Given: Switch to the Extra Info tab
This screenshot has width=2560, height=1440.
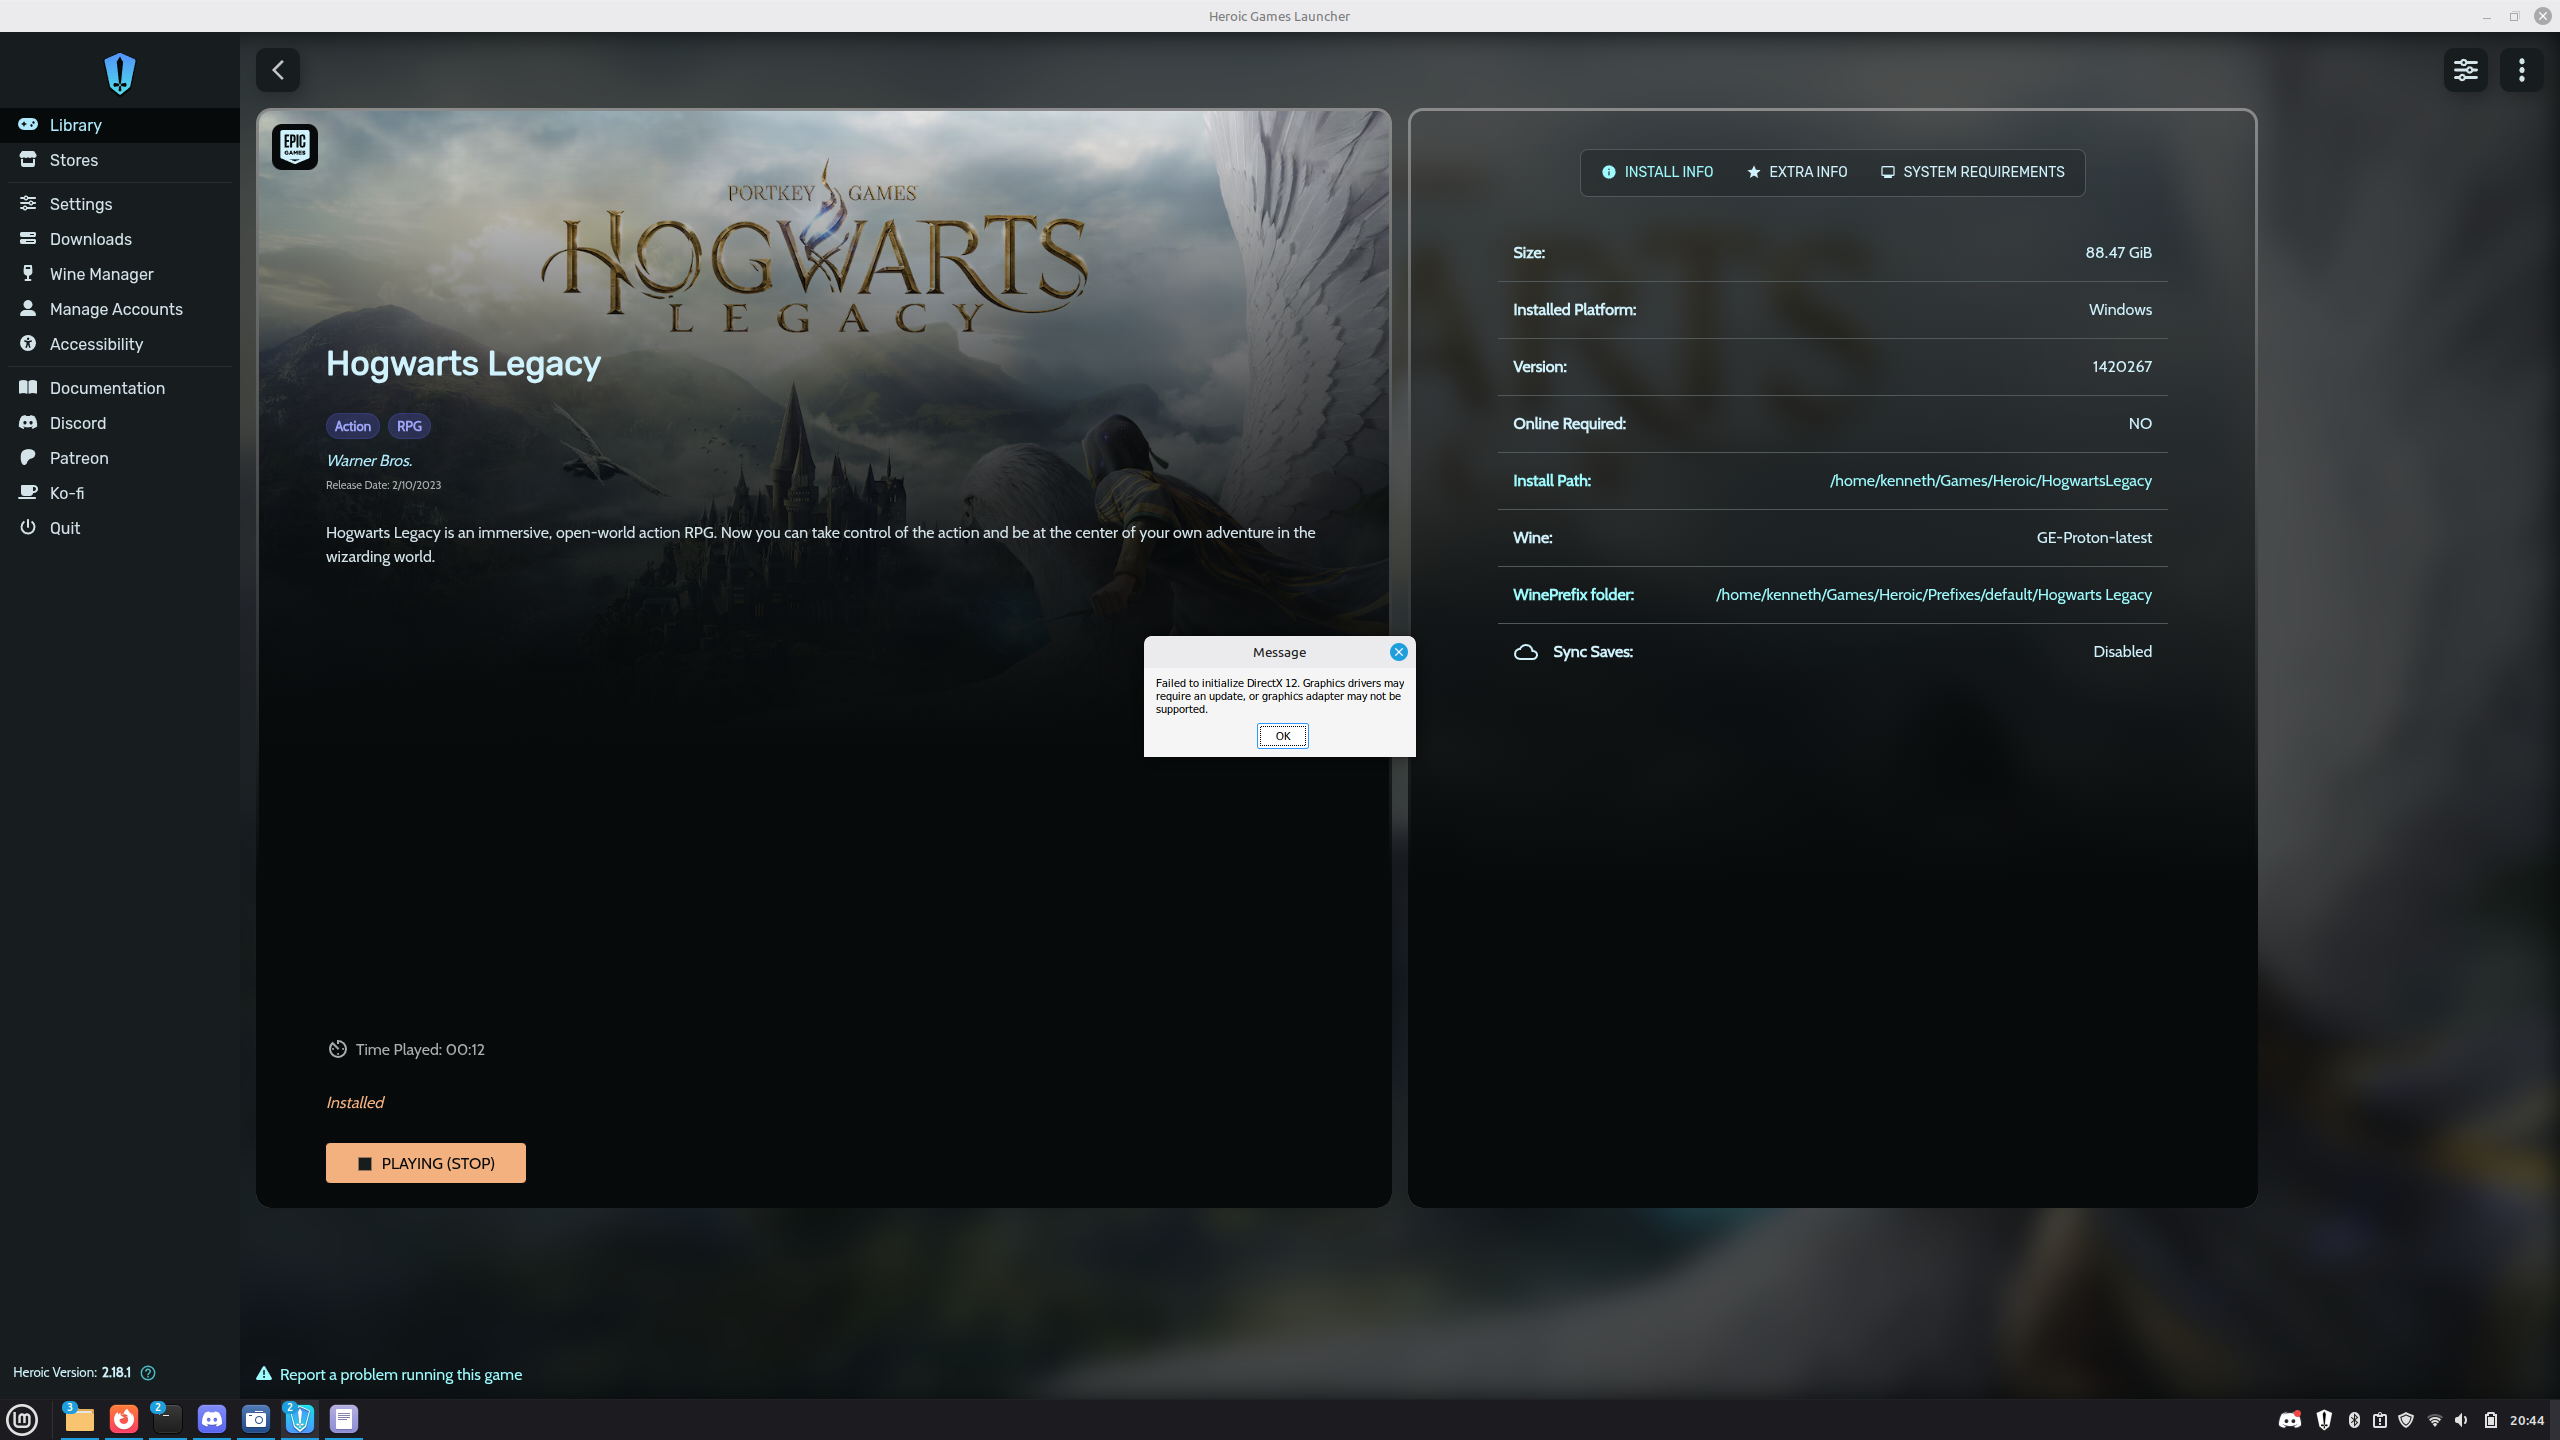Looking at the screenshot, I should (x=1797, y=172).
